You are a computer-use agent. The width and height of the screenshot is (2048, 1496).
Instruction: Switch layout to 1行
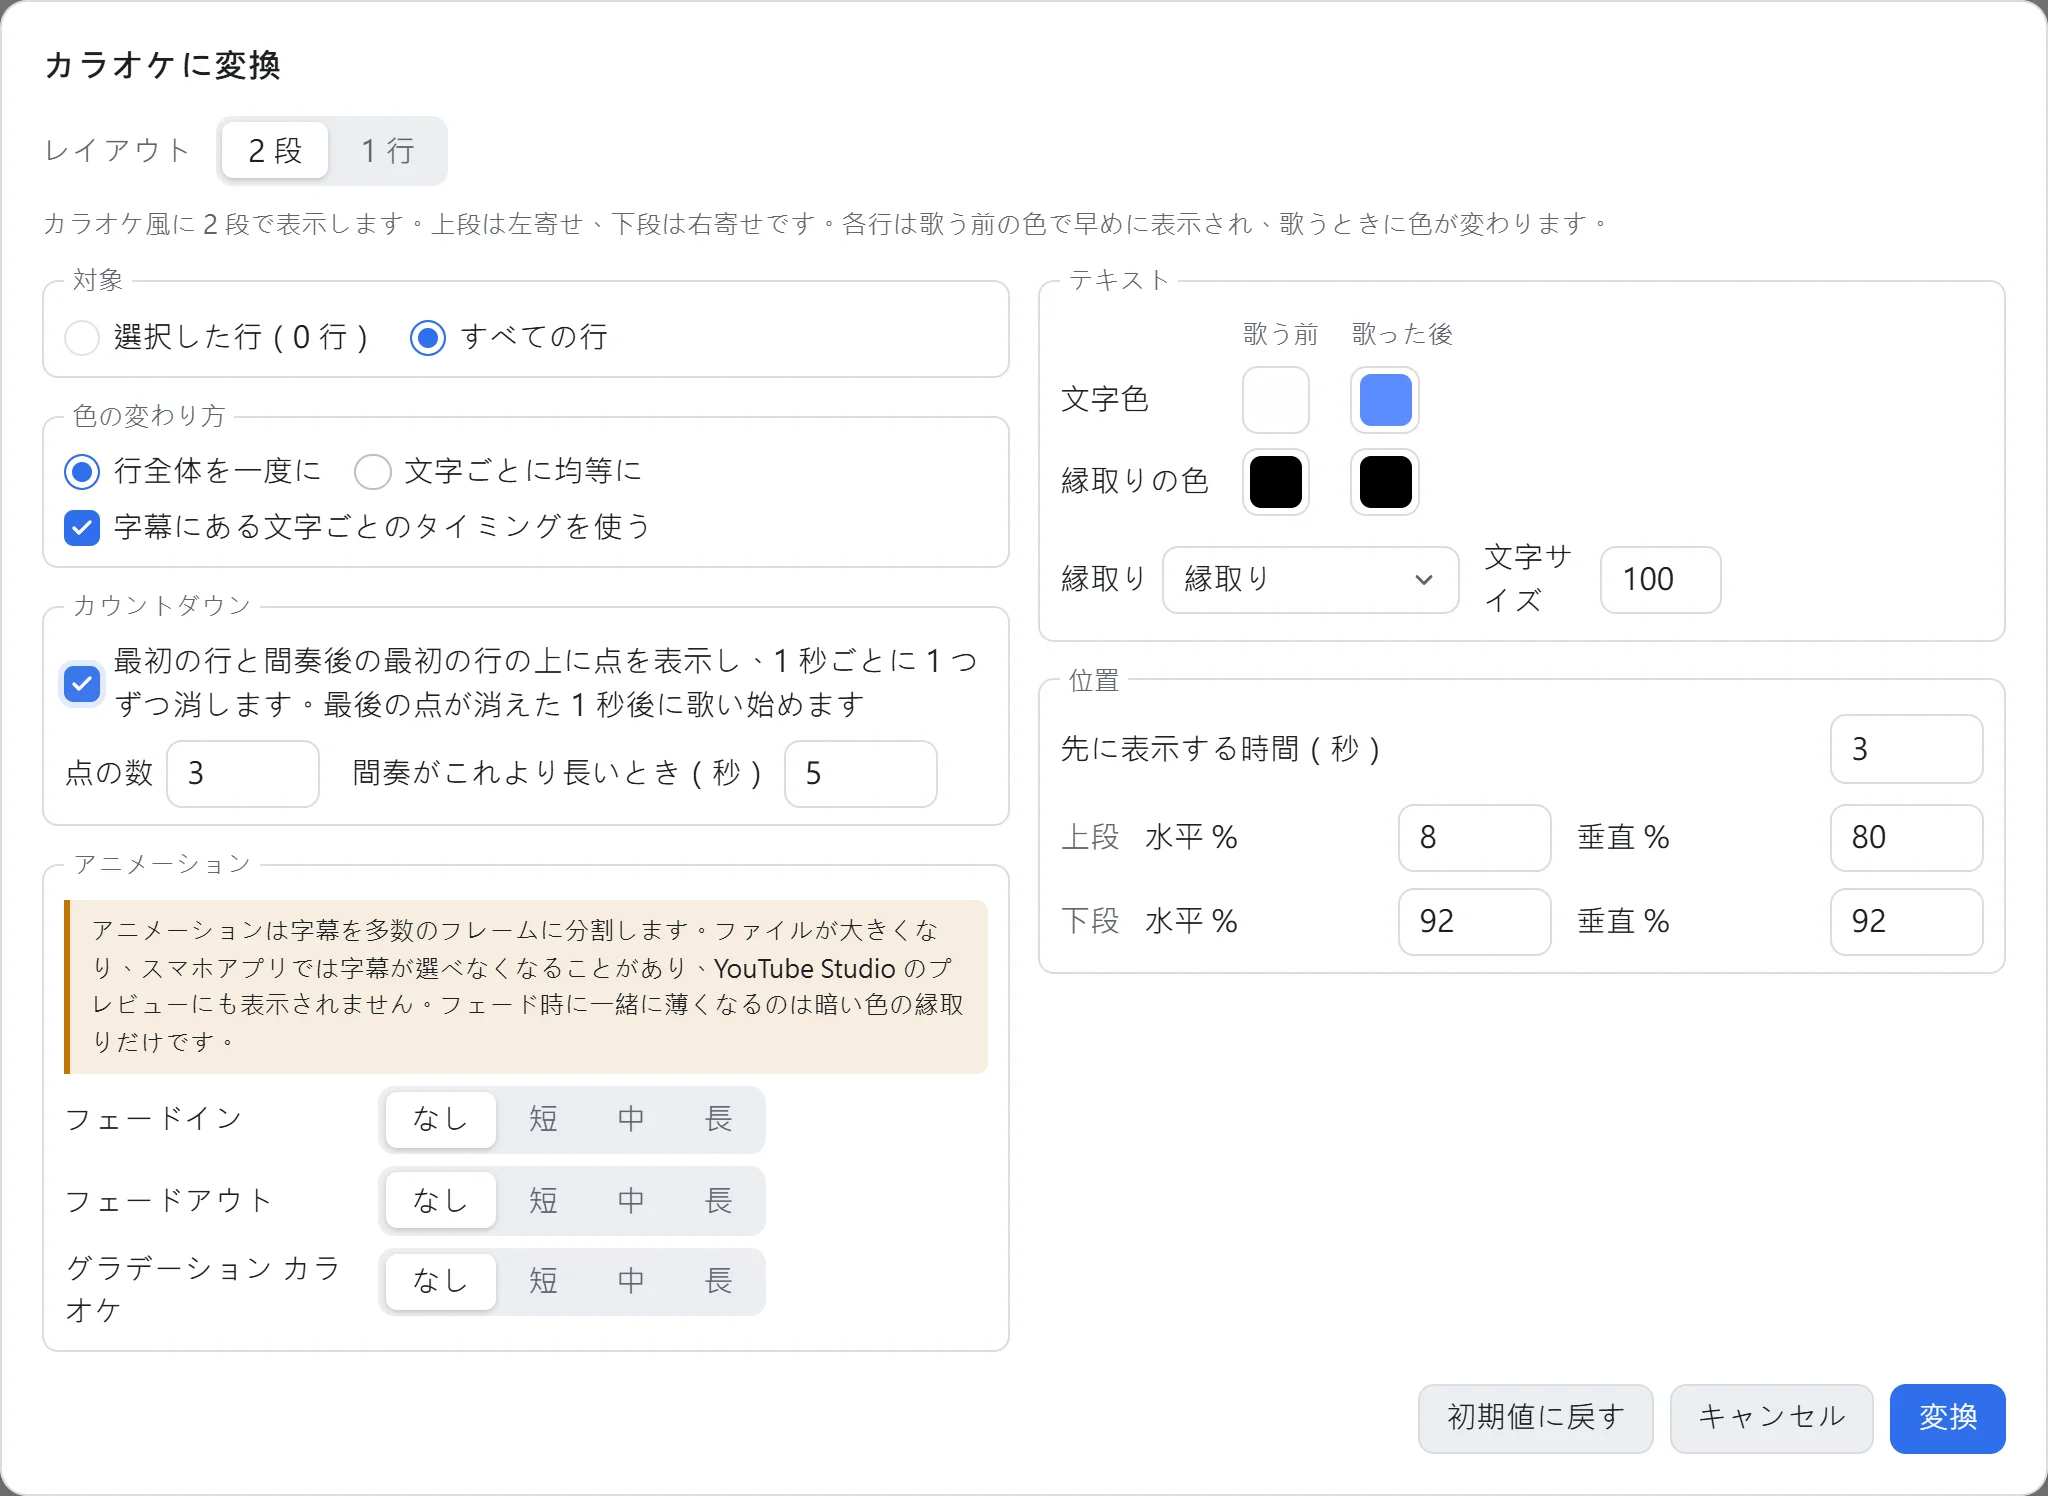click(388, 151)
